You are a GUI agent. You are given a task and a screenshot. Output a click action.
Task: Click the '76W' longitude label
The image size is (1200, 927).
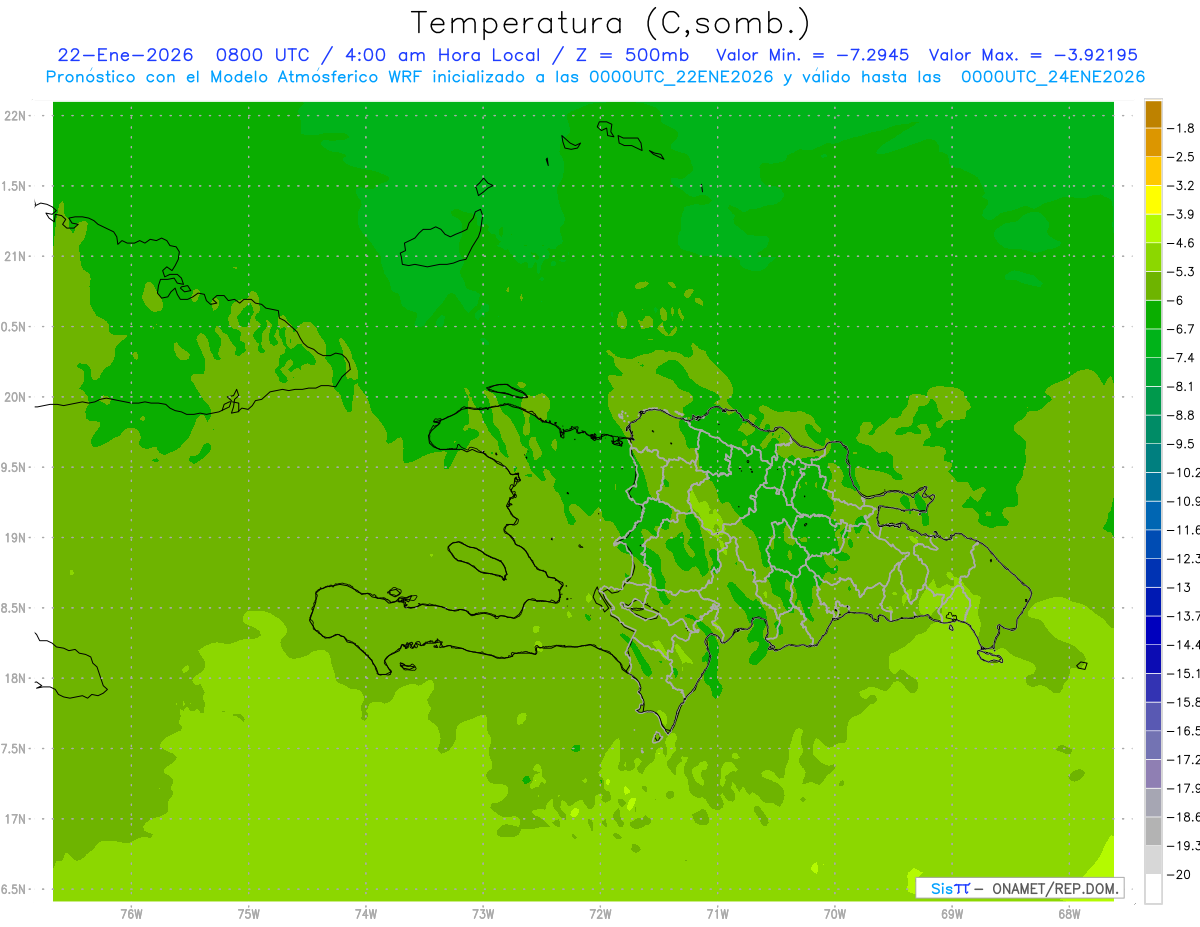[131, 913]
